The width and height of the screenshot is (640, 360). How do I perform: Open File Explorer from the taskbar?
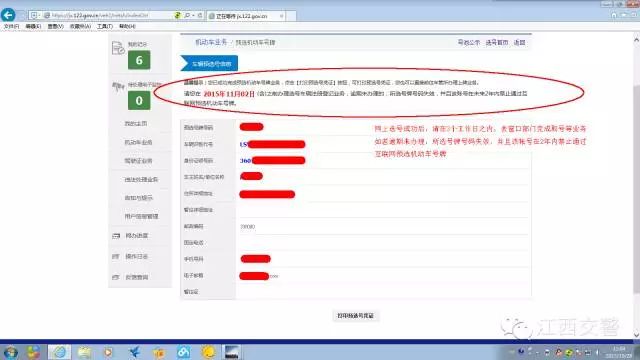(84, 352)
